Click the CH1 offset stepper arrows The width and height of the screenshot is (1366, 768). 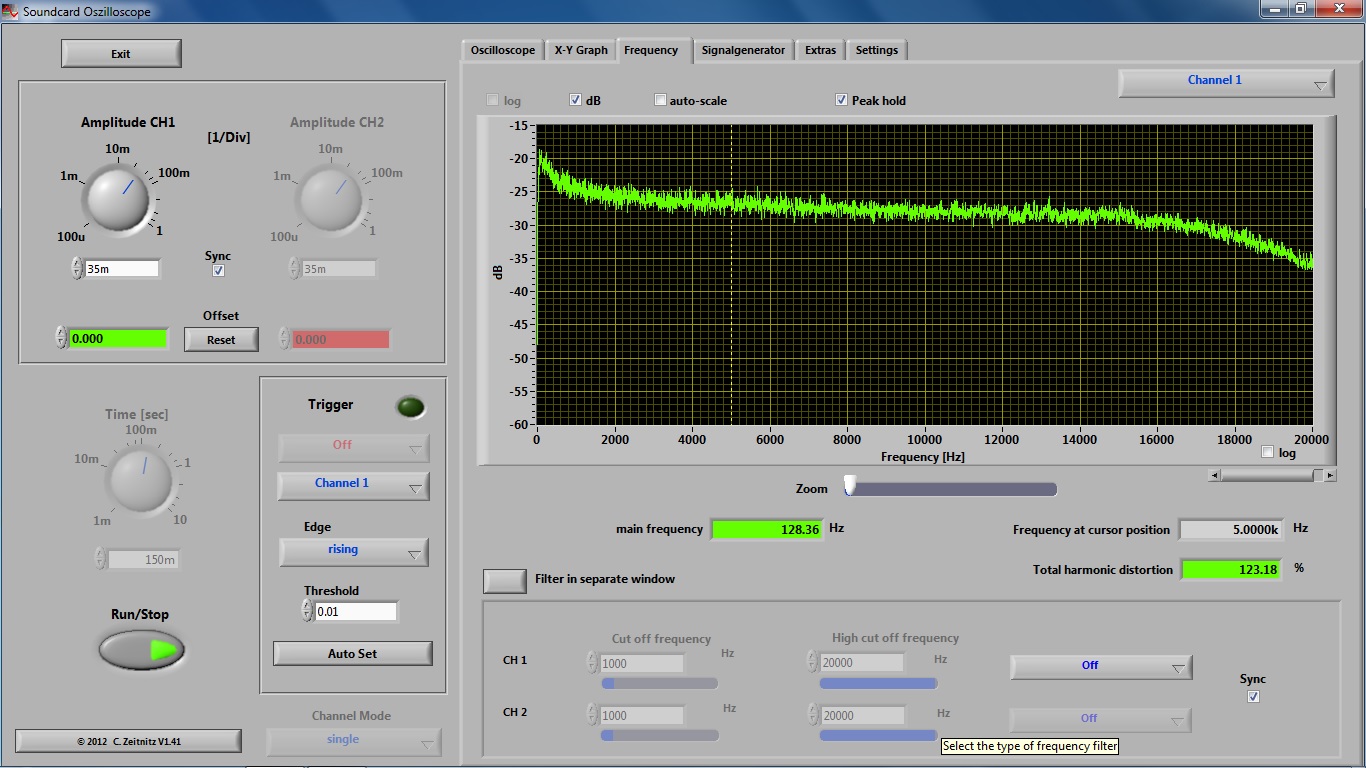point(61,338)
